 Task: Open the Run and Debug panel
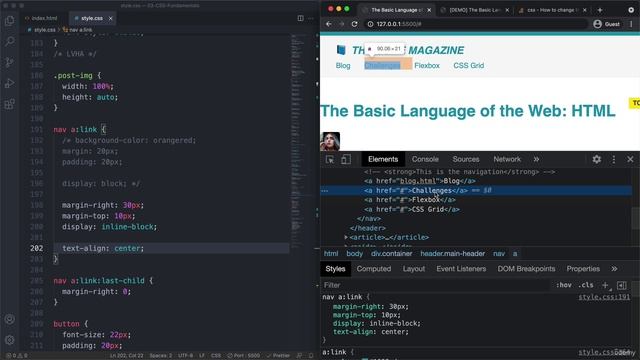click(x=9, y=83)
